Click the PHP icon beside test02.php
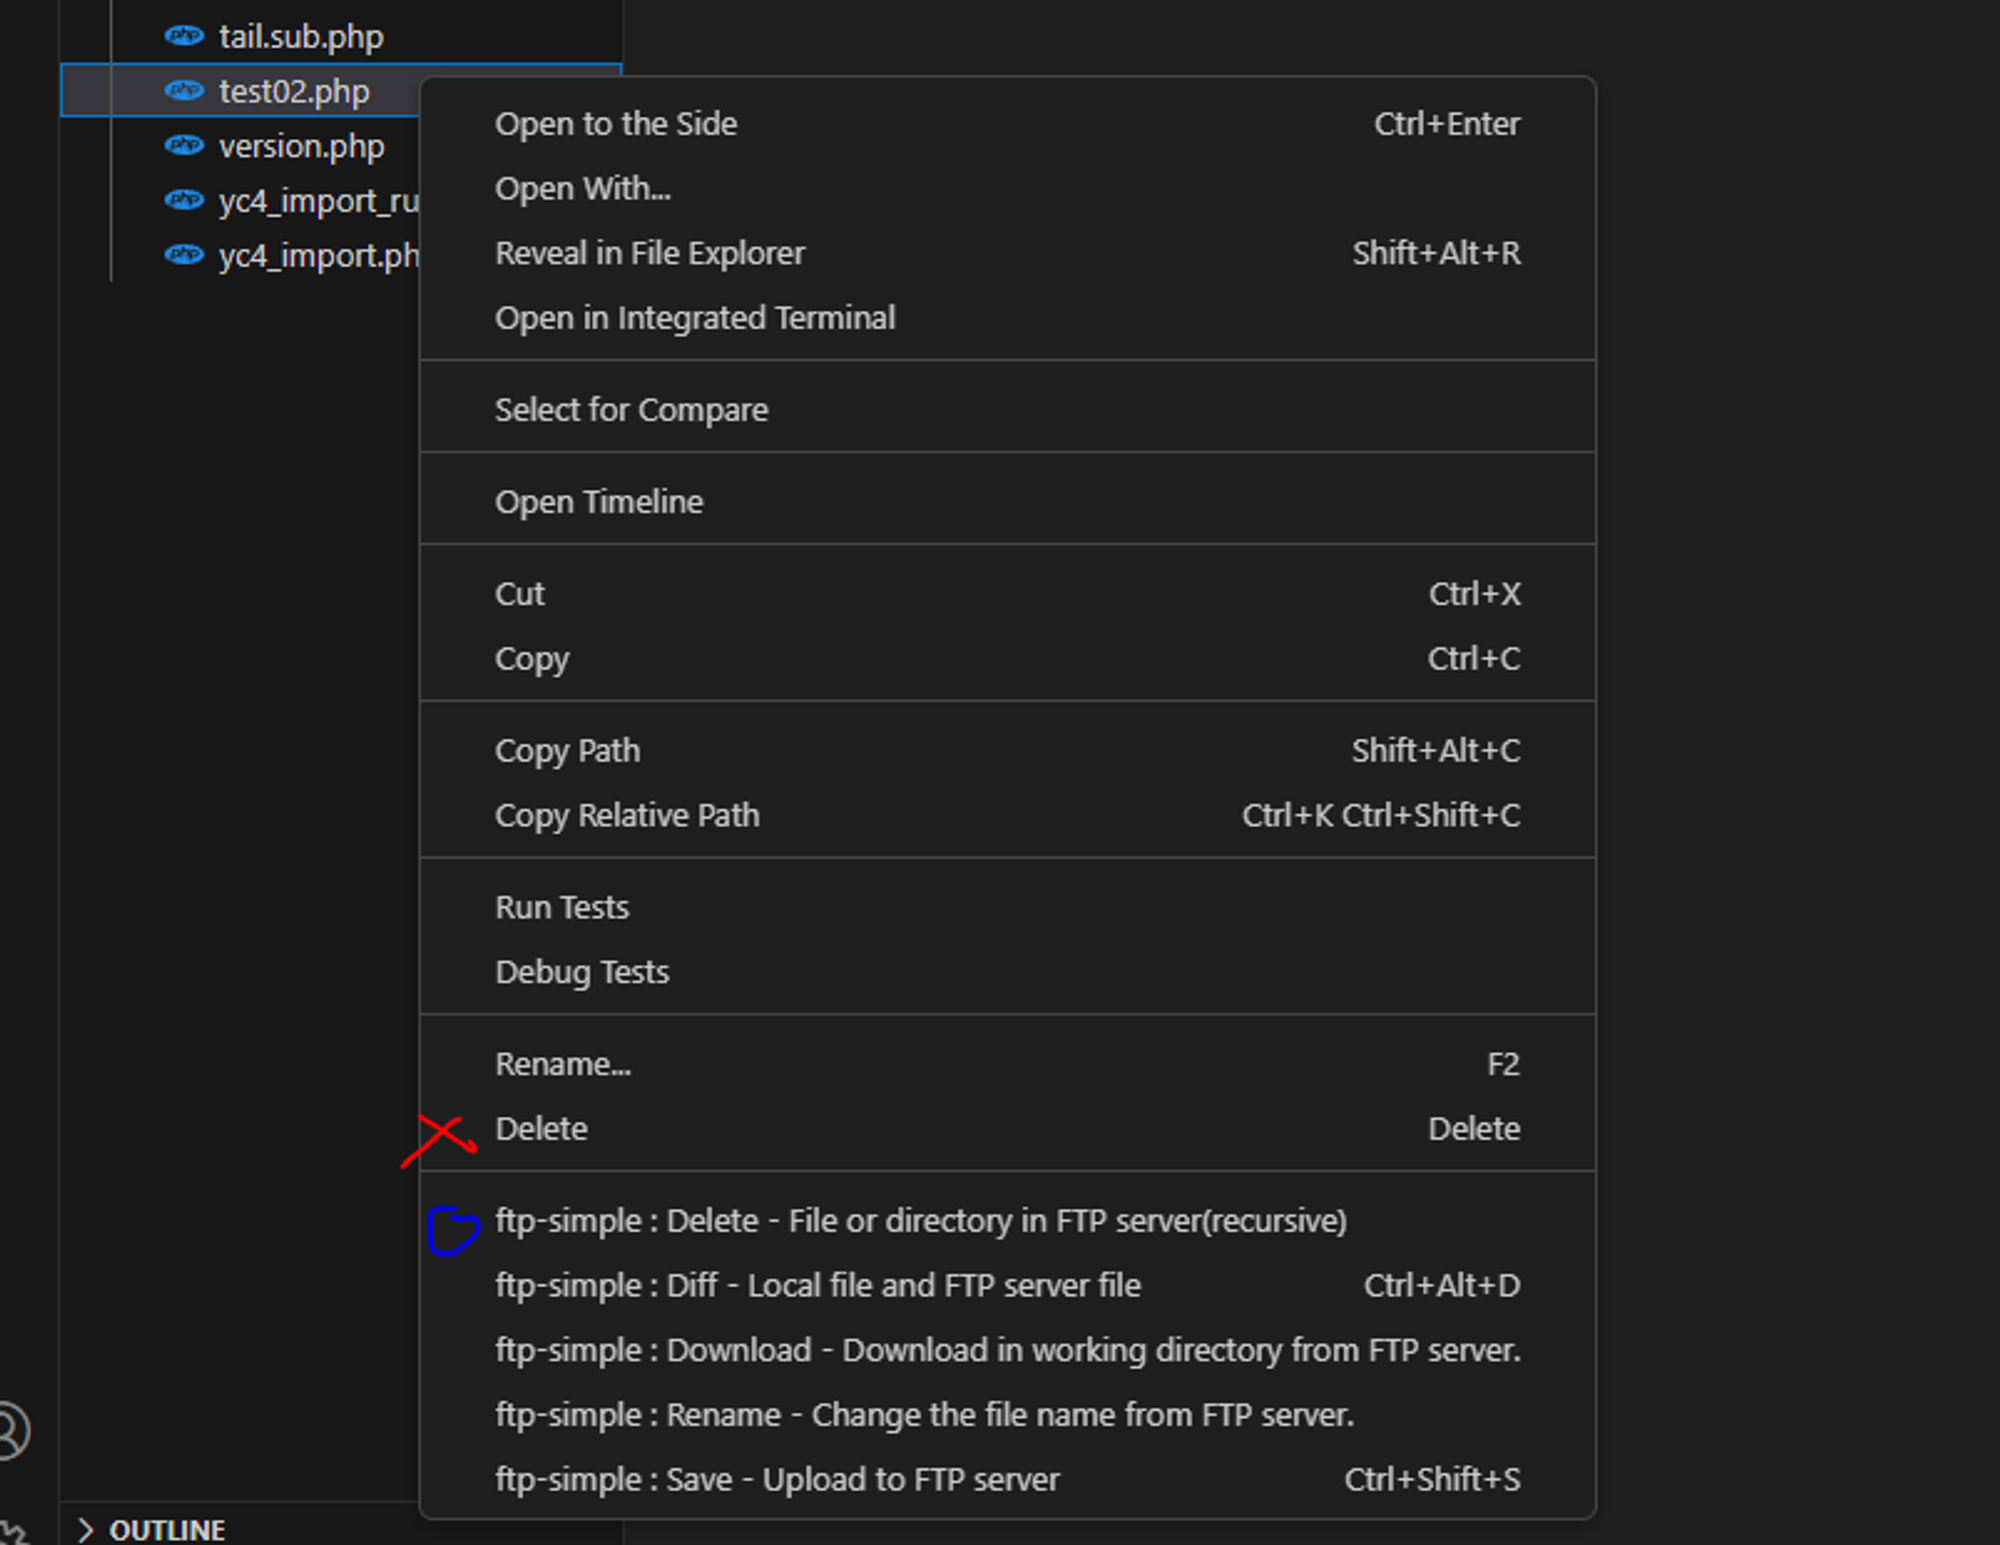Image resolution: width=2000 pixels, height=1545 pixels. coord(184,91)
